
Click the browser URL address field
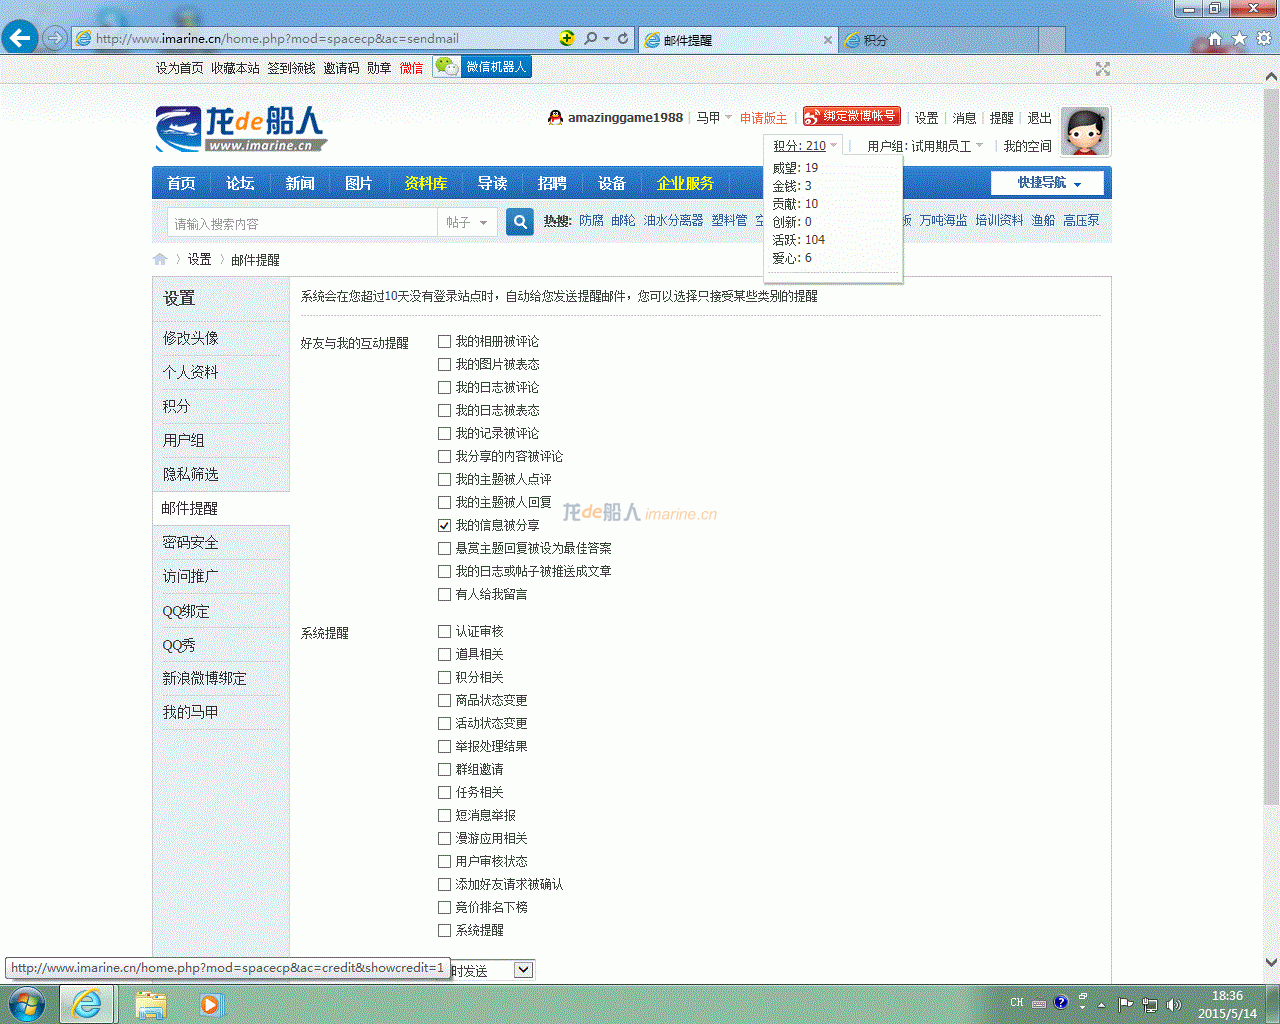click(320, 38)
